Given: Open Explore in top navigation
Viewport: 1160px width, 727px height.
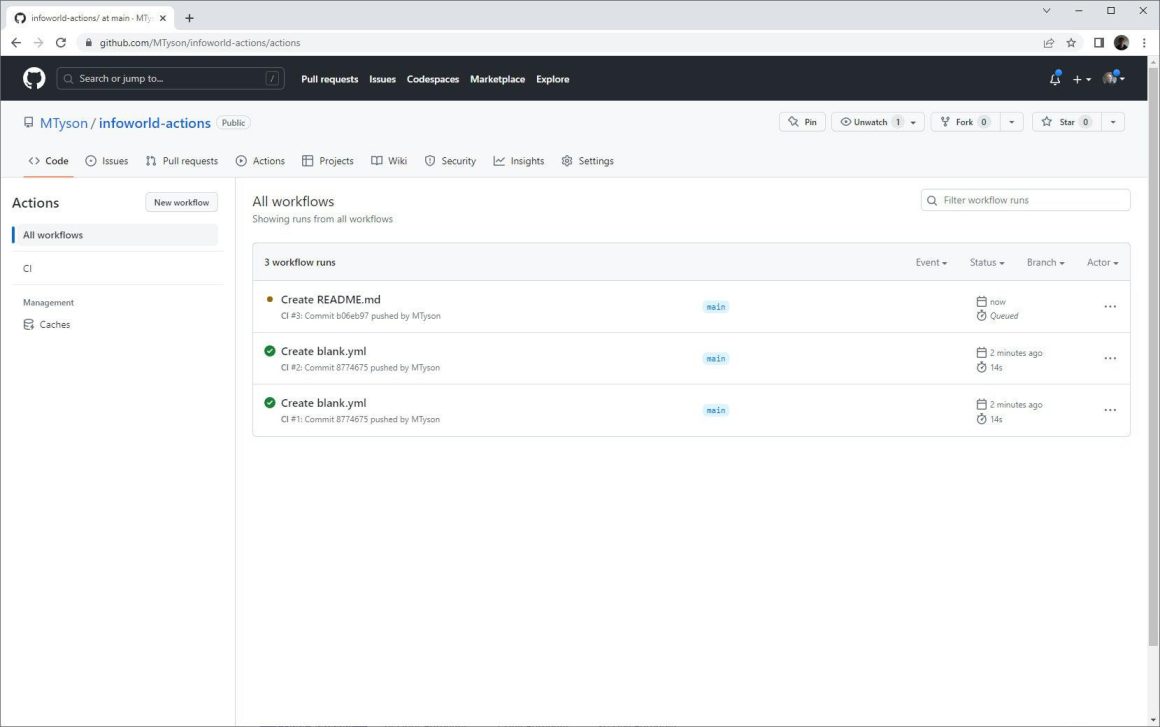Looking at the screenshot, I should coord(553,79).
